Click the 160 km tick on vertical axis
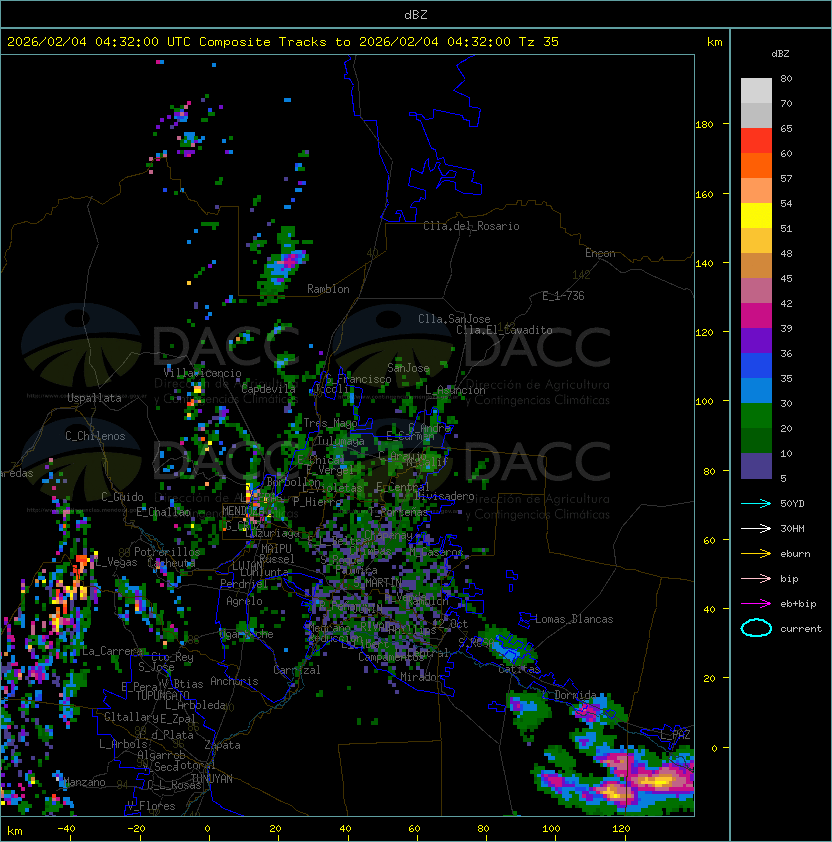This screenshot has width=832, height=842. coord(704,194)
